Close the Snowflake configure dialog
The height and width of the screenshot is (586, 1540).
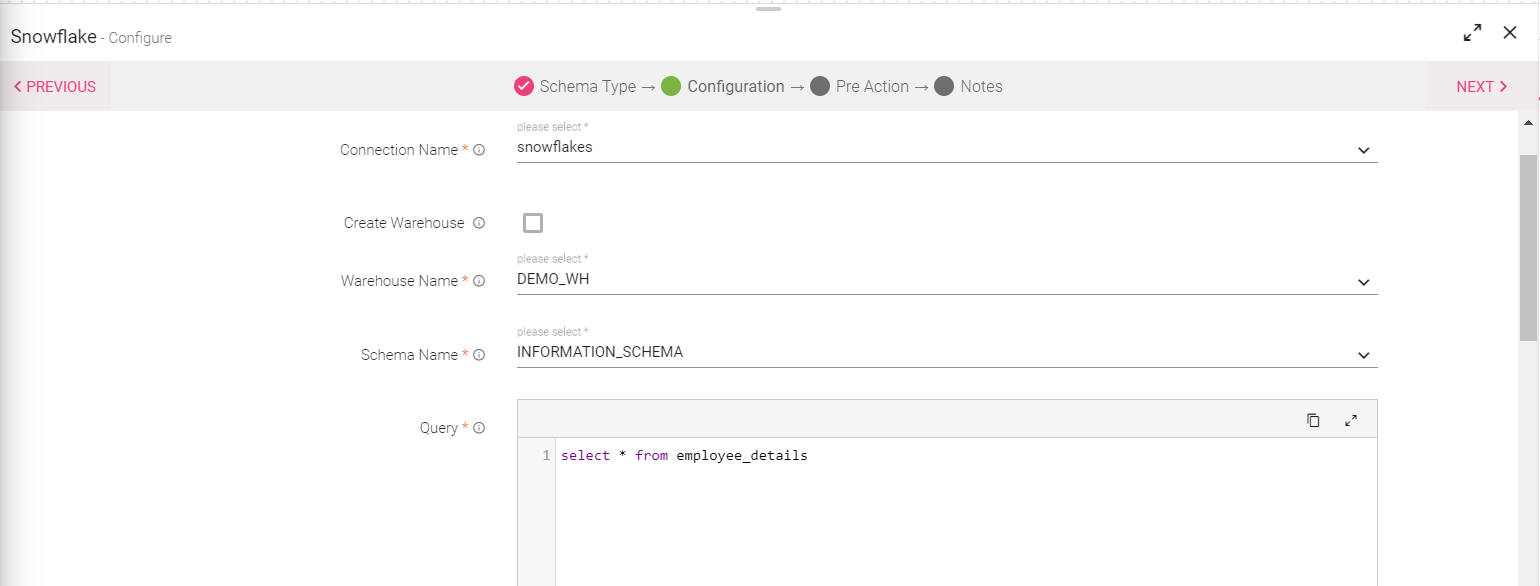coord(1510,33)
